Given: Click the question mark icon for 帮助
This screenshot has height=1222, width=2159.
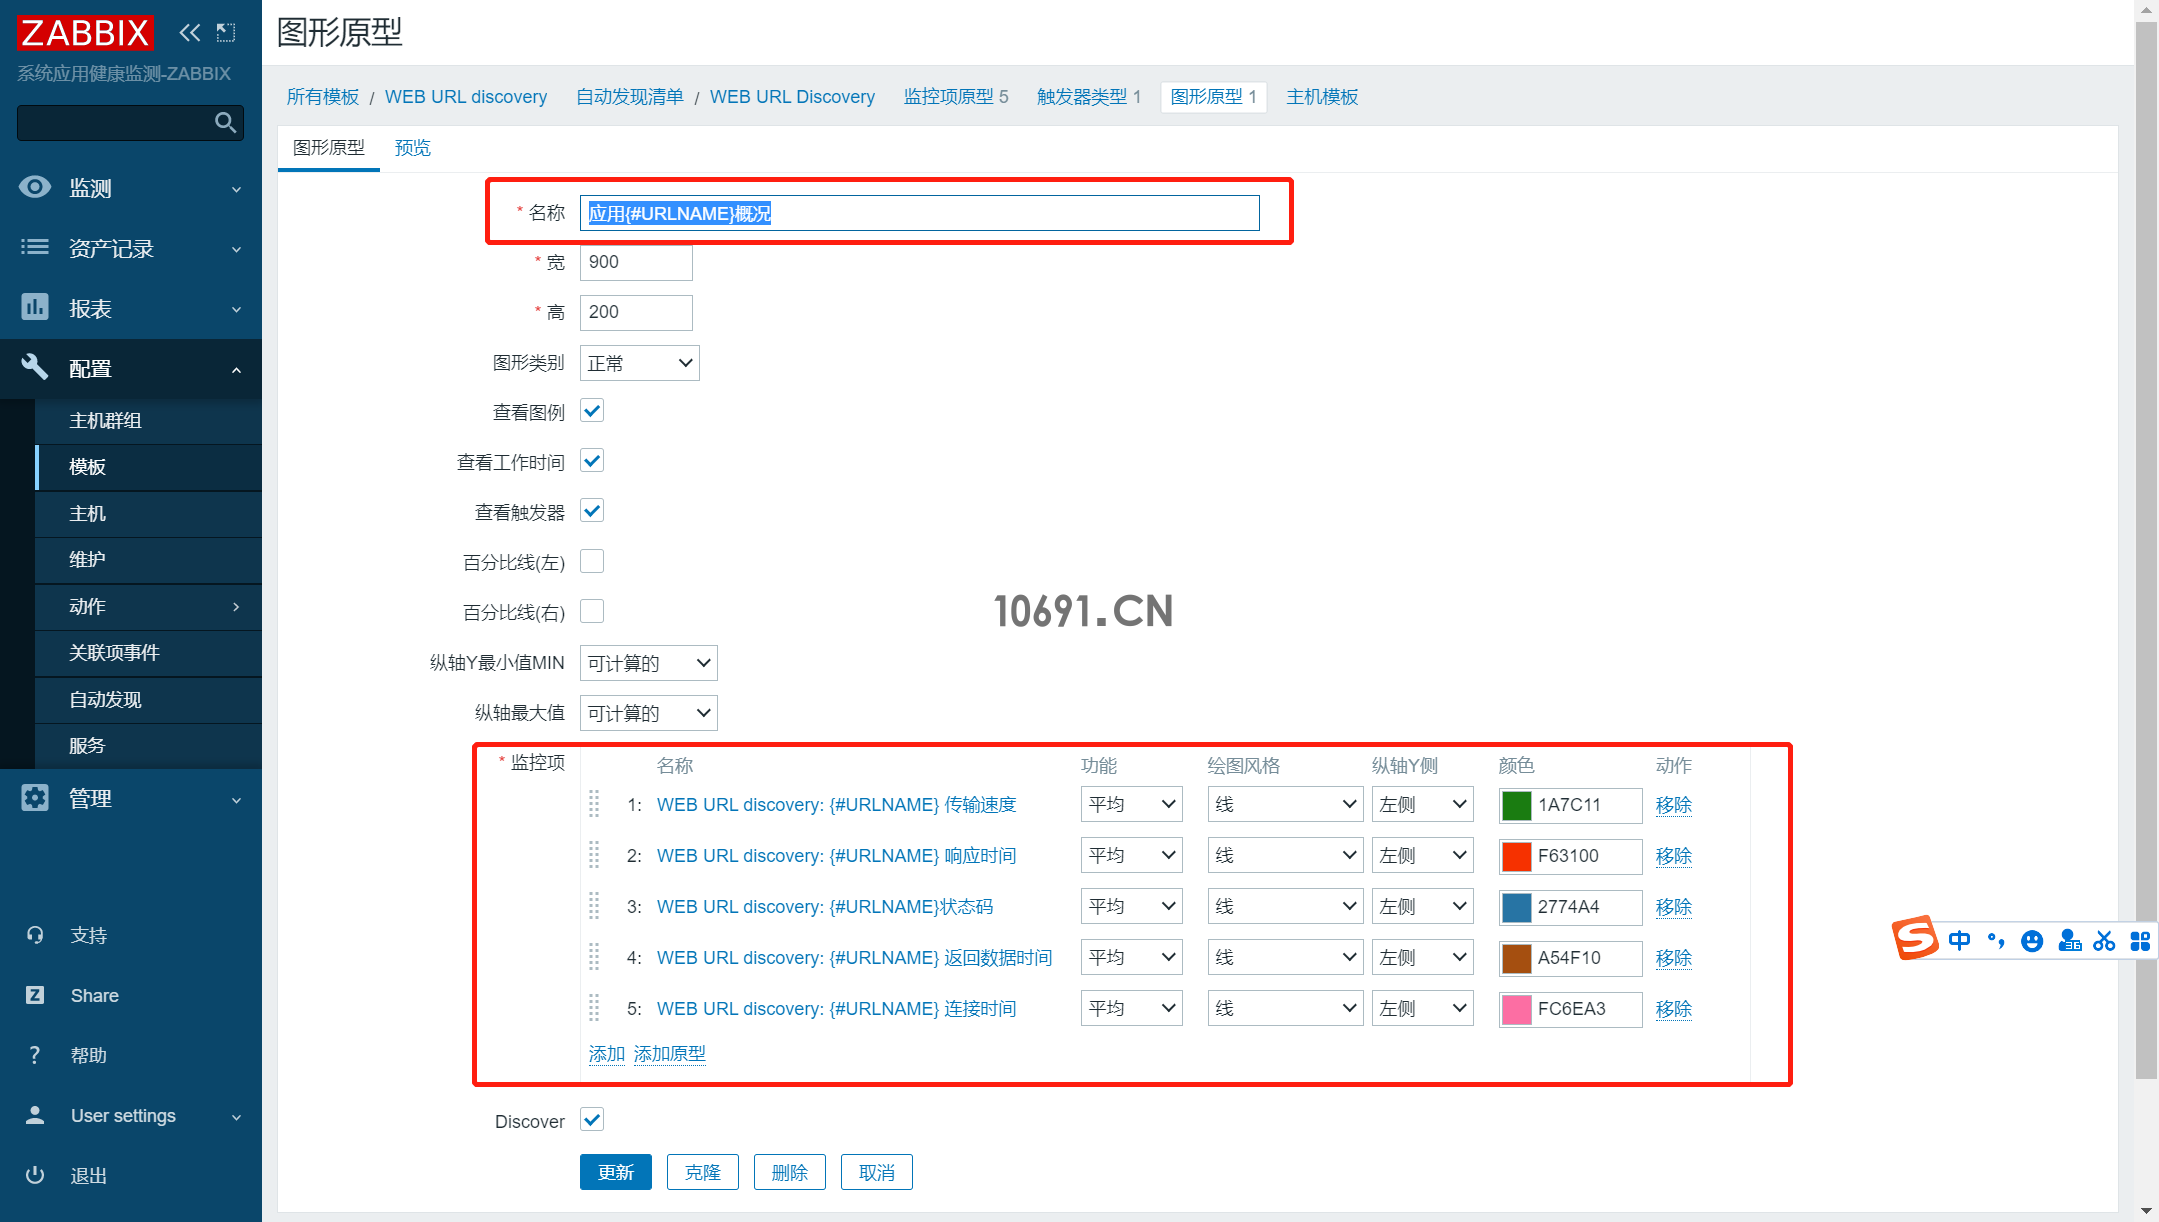Looking at the screenshot, I should click(x=35, y=1055).
